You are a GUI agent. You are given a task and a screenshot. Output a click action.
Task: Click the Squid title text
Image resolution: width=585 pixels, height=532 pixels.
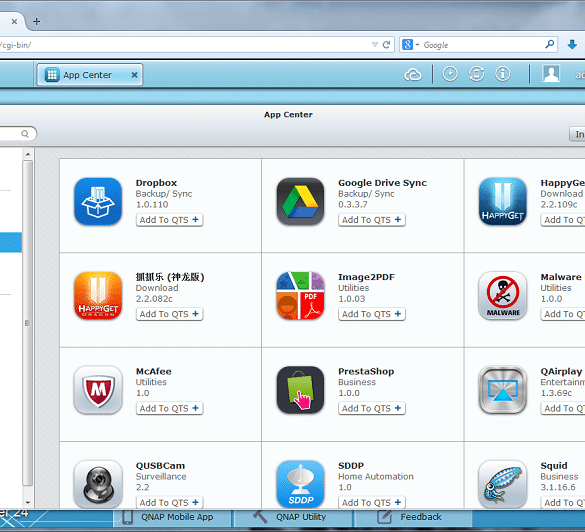tap(554, 466)
